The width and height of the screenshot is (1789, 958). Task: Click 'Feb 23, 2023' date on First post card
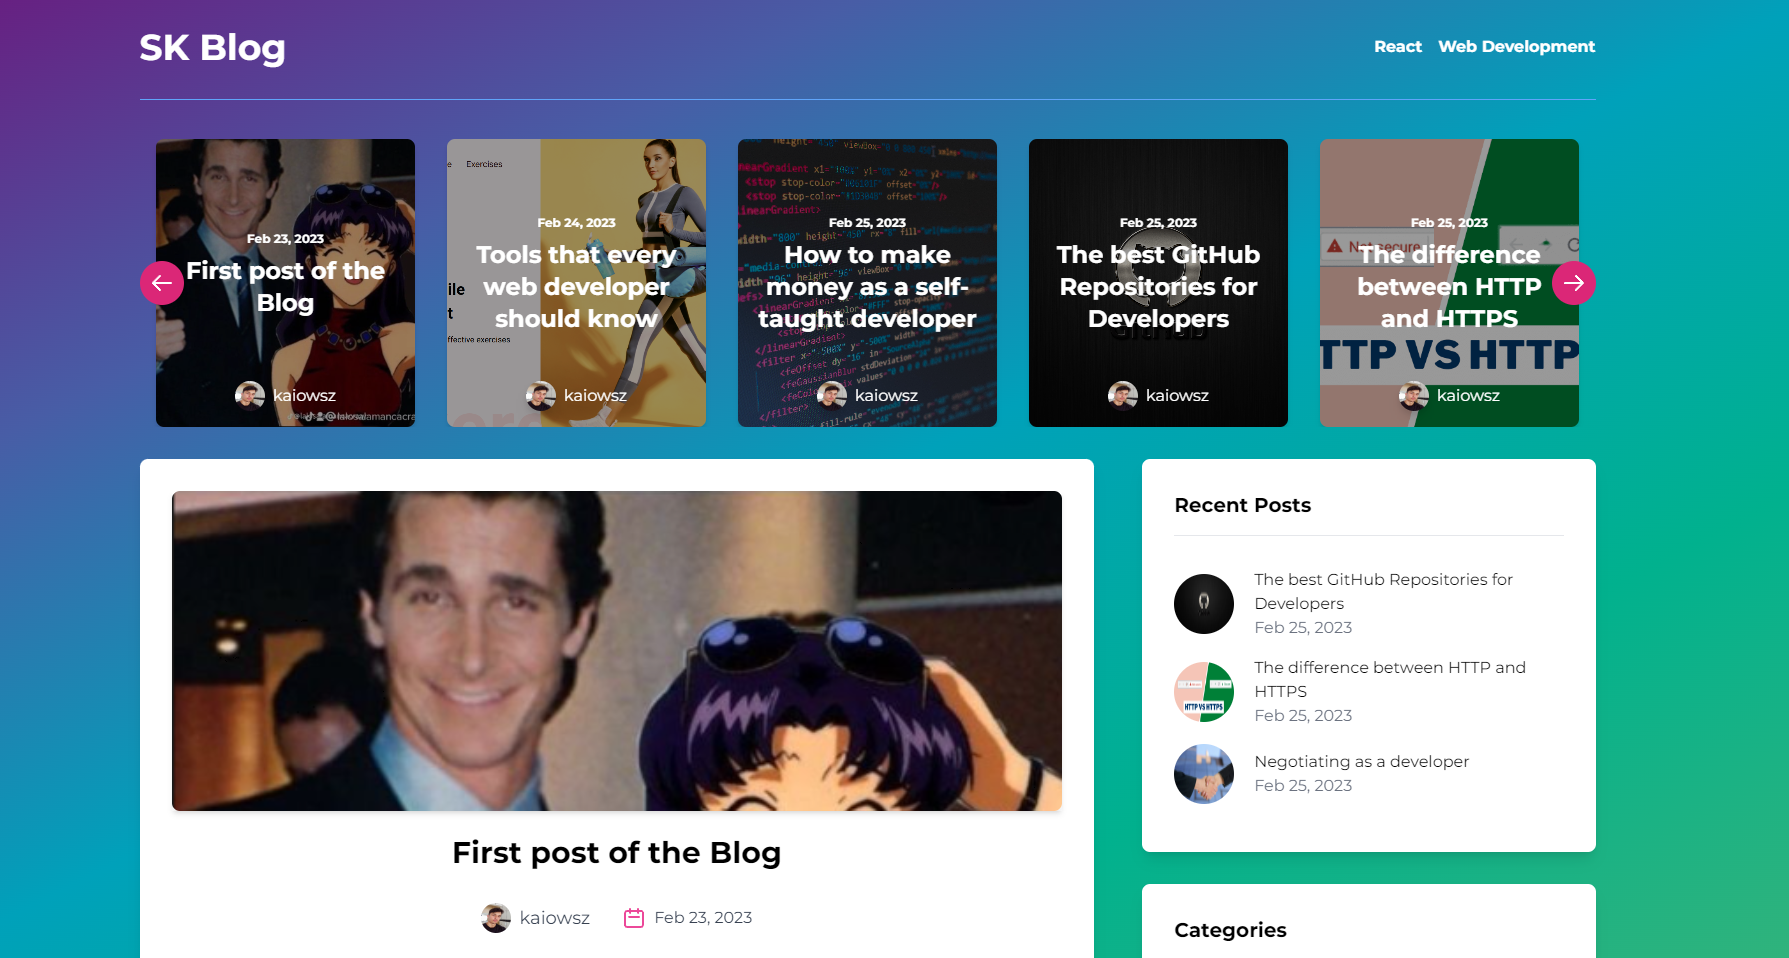click(285, 239)
